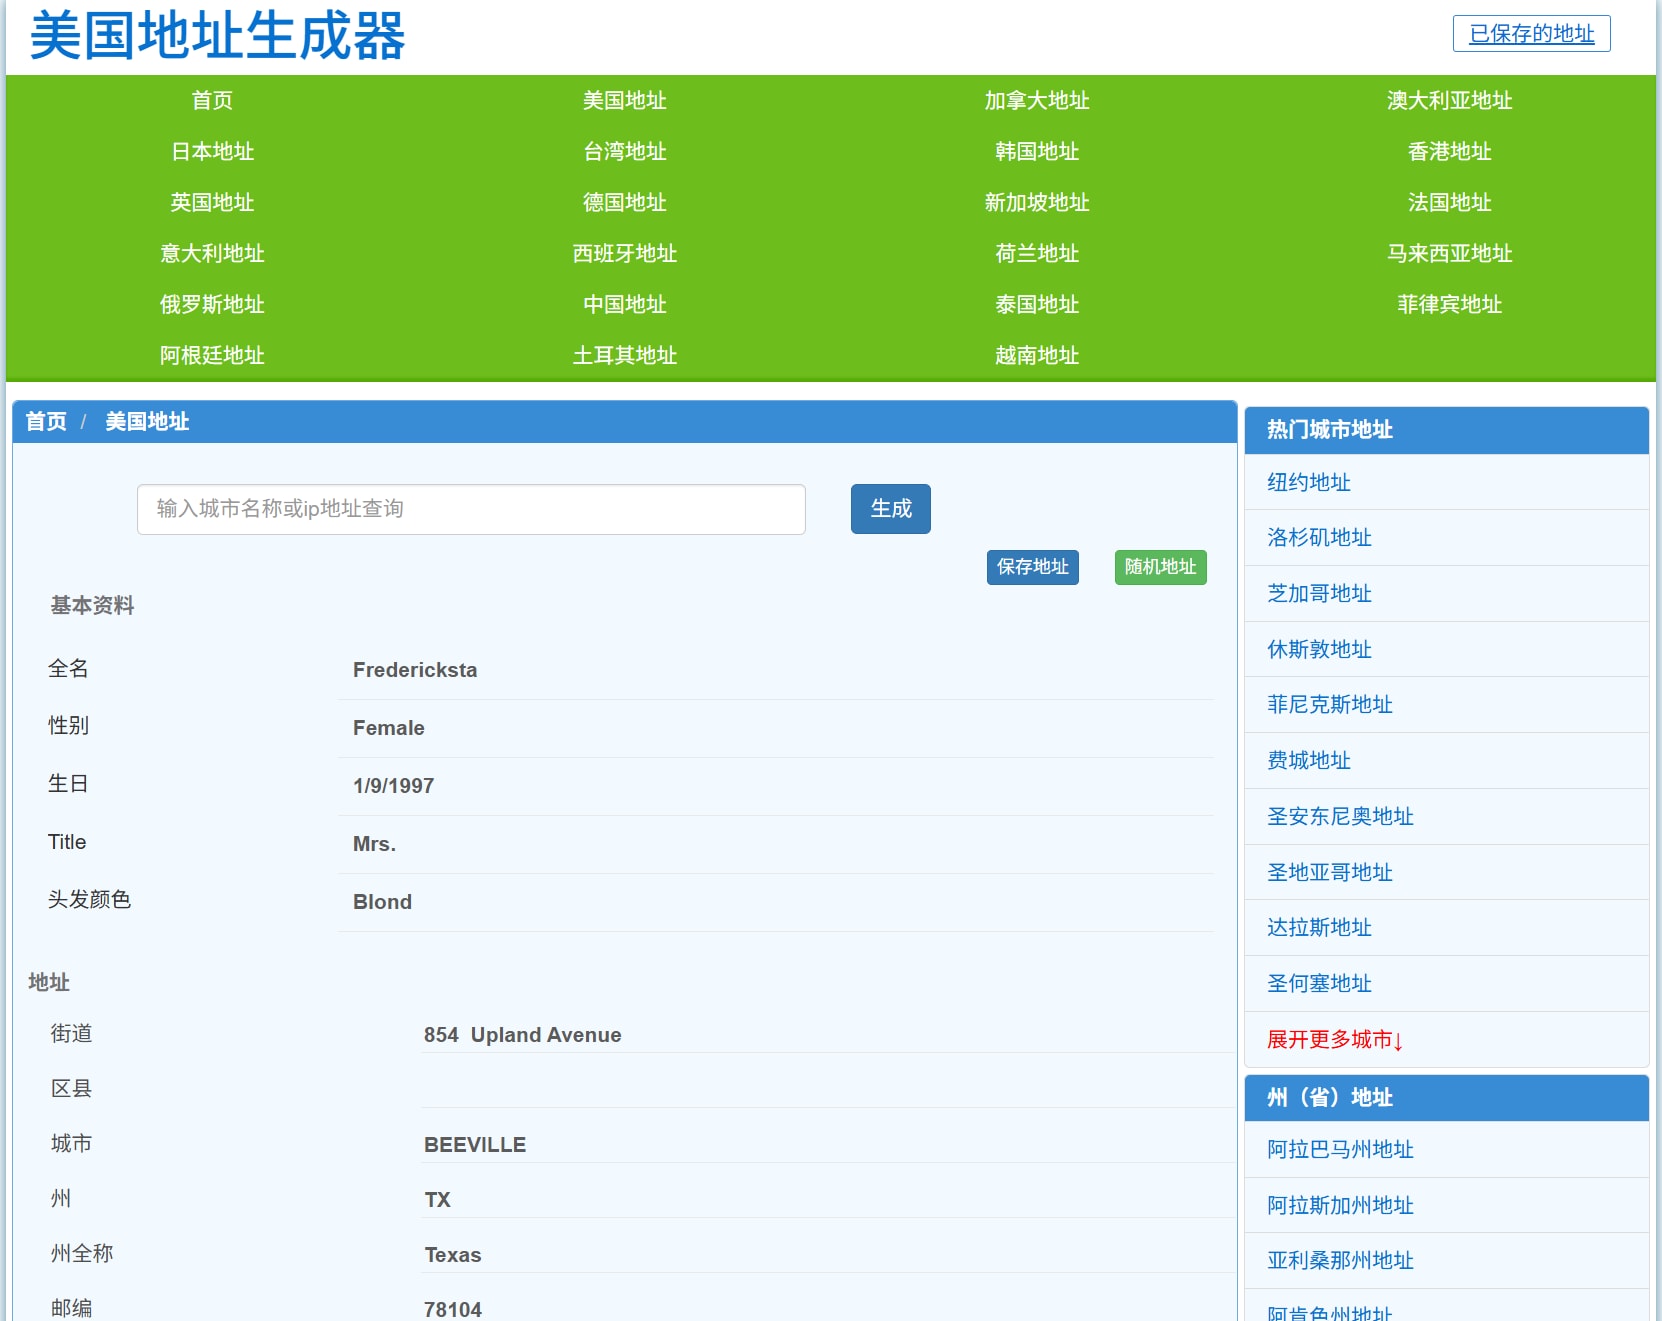This screenshot has height=1321, width=1662.
Task: Click 阿拉巴马州地址 in the state list
Action: (x=1339, y=1150)
